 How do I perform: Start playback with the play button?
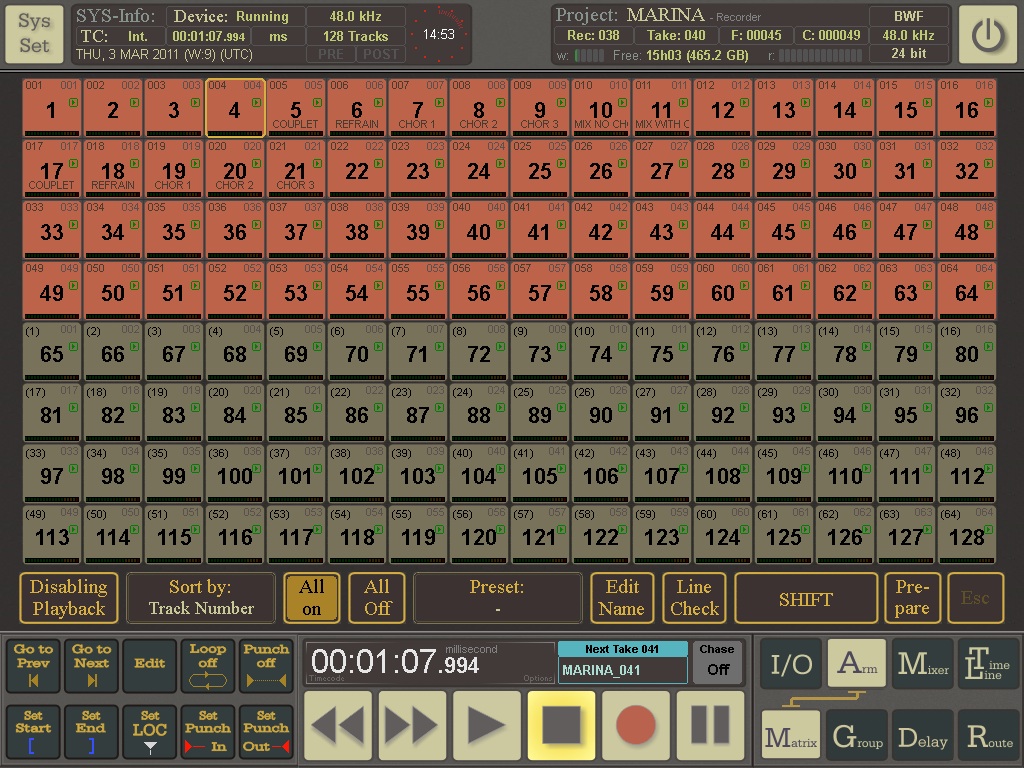(487, 725)
